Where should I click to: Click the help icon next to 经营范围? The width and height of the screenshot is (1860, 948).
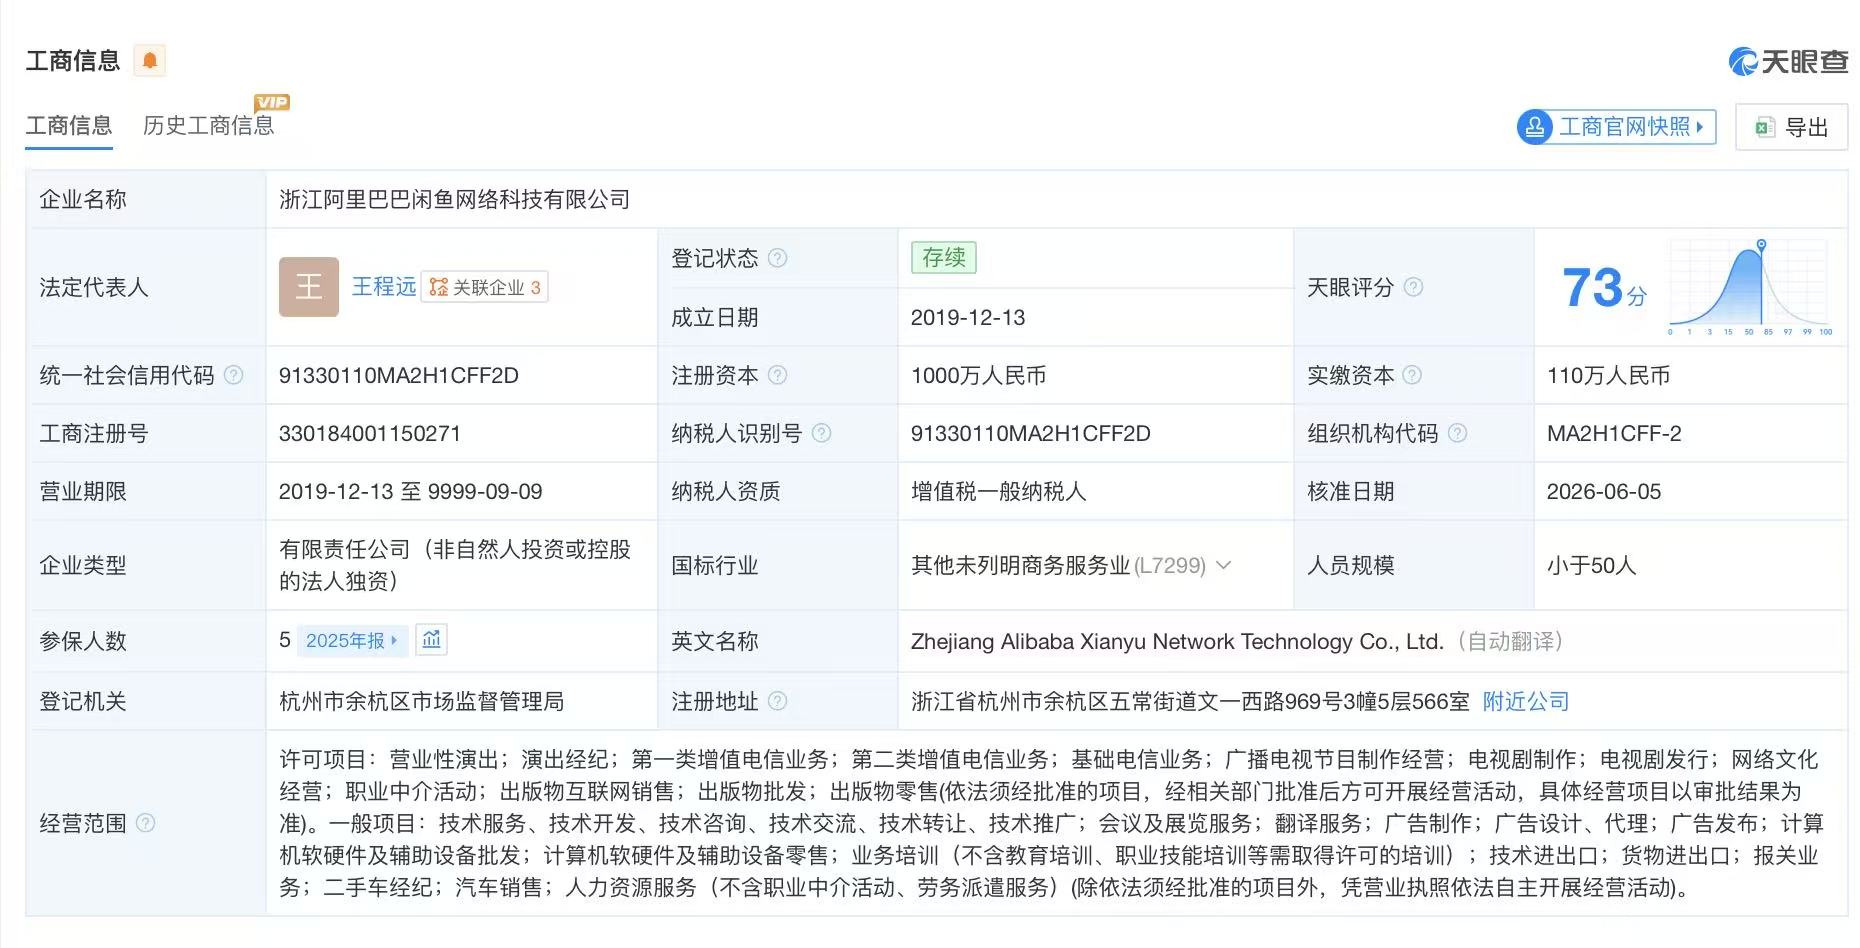(145, 823)
